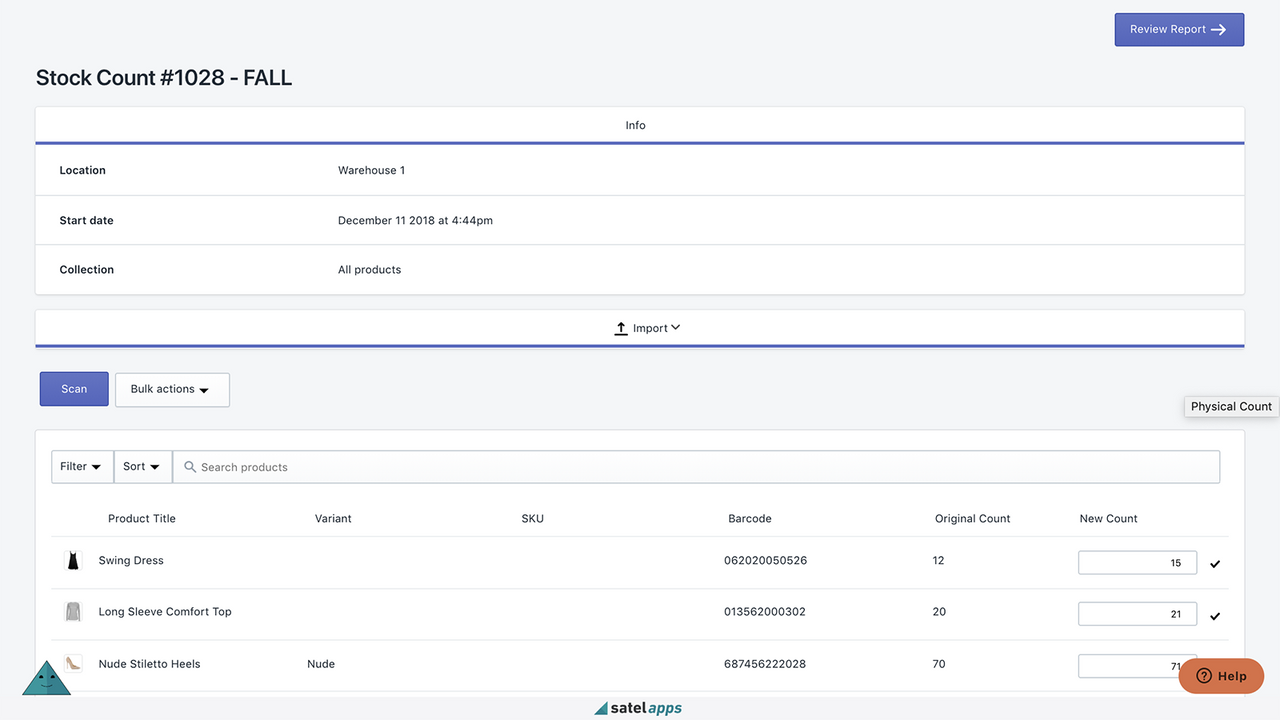The height and width of the screenshot is (720, 1280).
Task: Click the Warehouse 1 location value
Action: 371,171
